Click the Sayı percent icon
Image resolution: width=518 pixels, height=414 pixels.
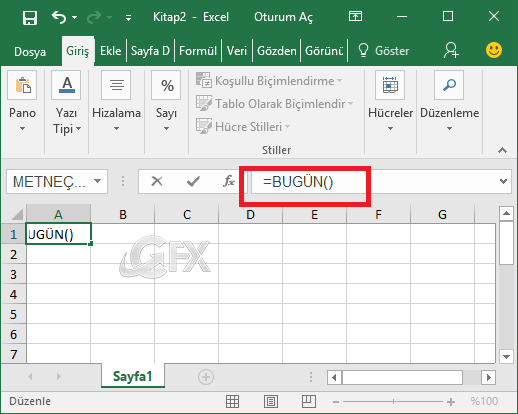pos(166,85)
